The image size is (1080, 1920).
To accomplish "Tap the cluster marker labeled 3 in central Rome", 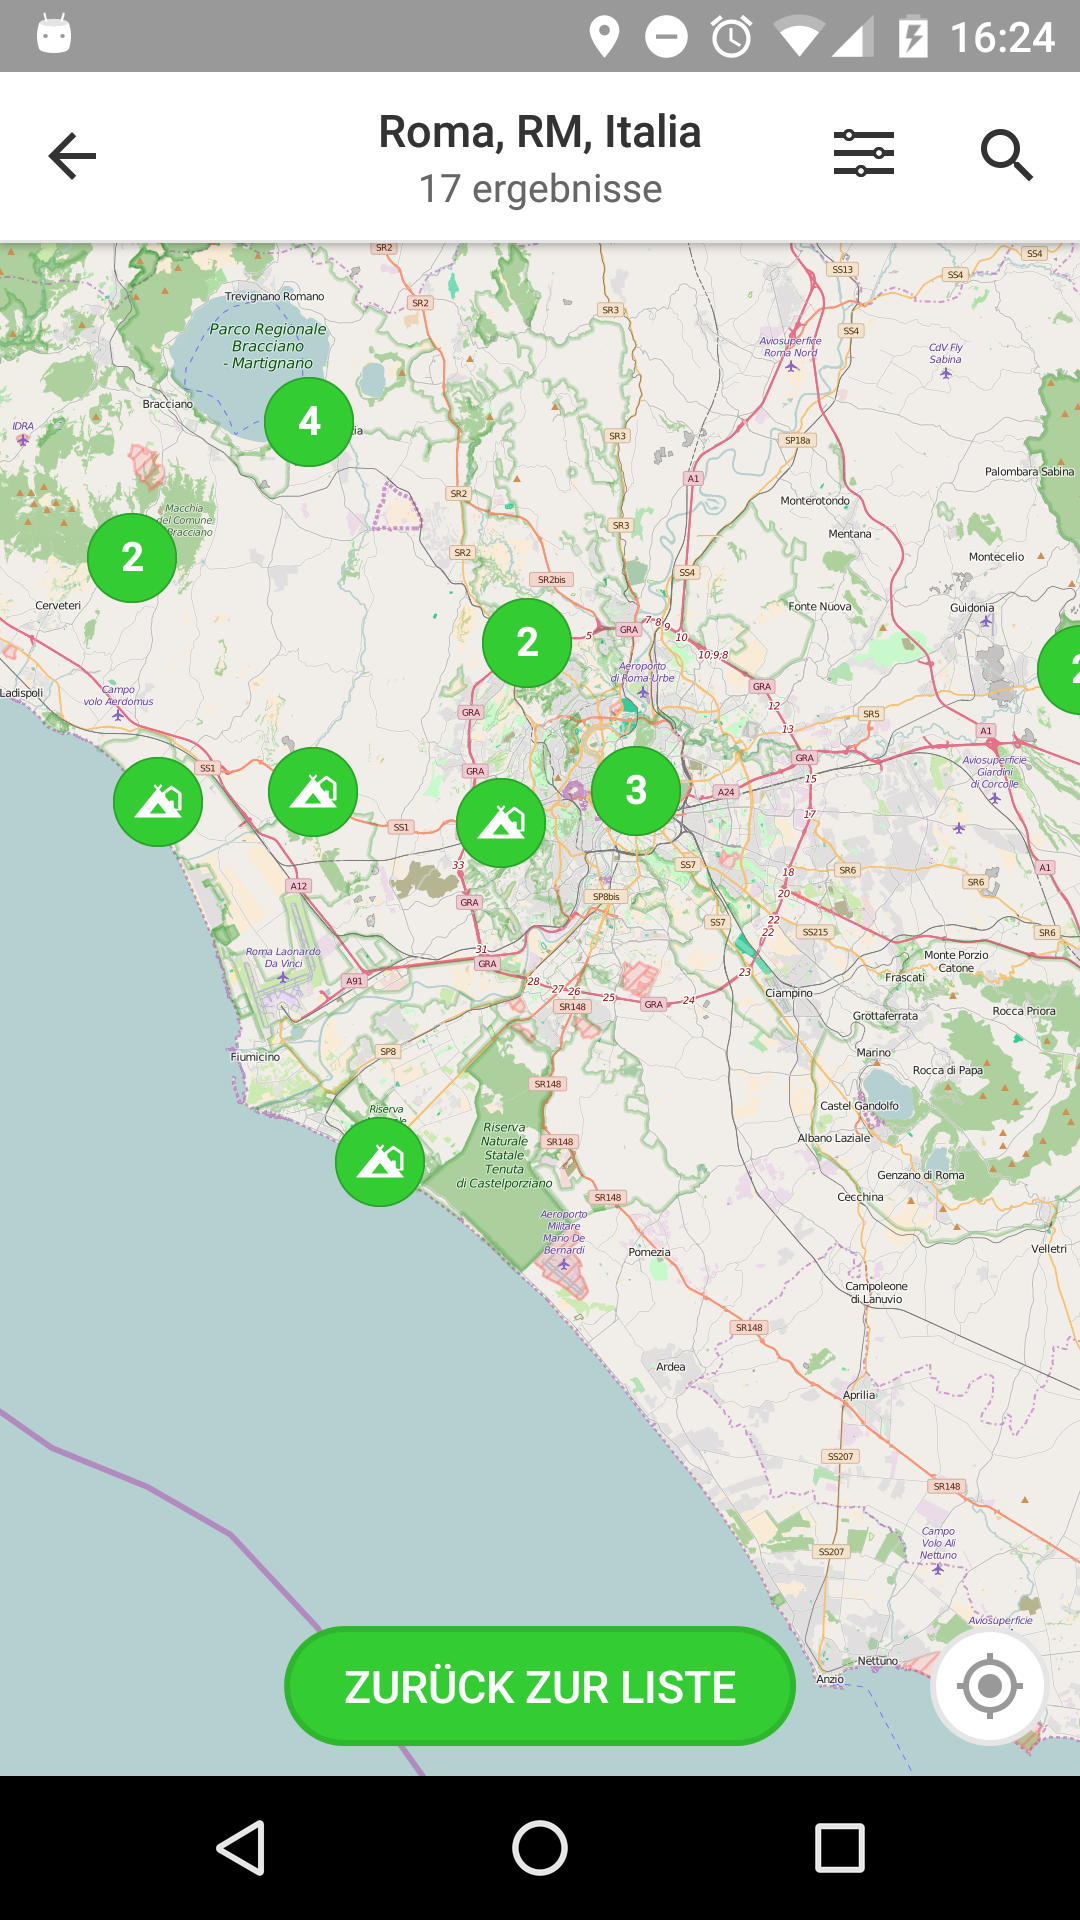I will (636, 791).
